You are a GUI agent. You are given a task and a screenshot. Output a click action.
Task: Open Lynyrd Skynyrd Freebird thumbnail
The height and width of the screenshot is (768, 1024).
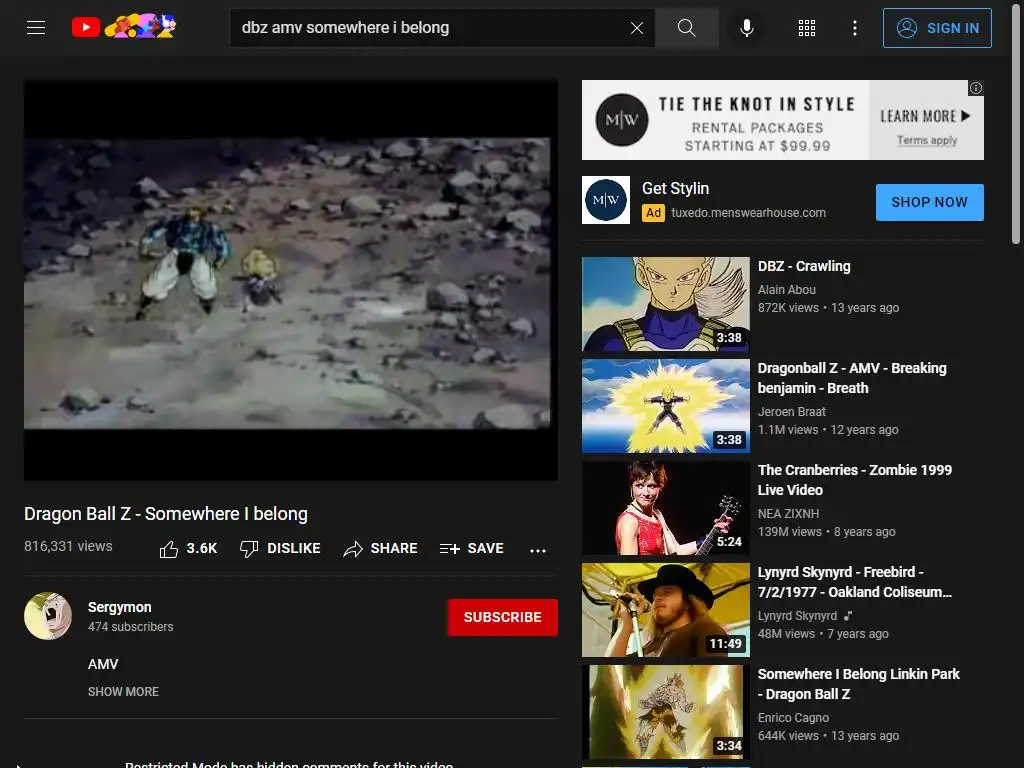point(665,609)
